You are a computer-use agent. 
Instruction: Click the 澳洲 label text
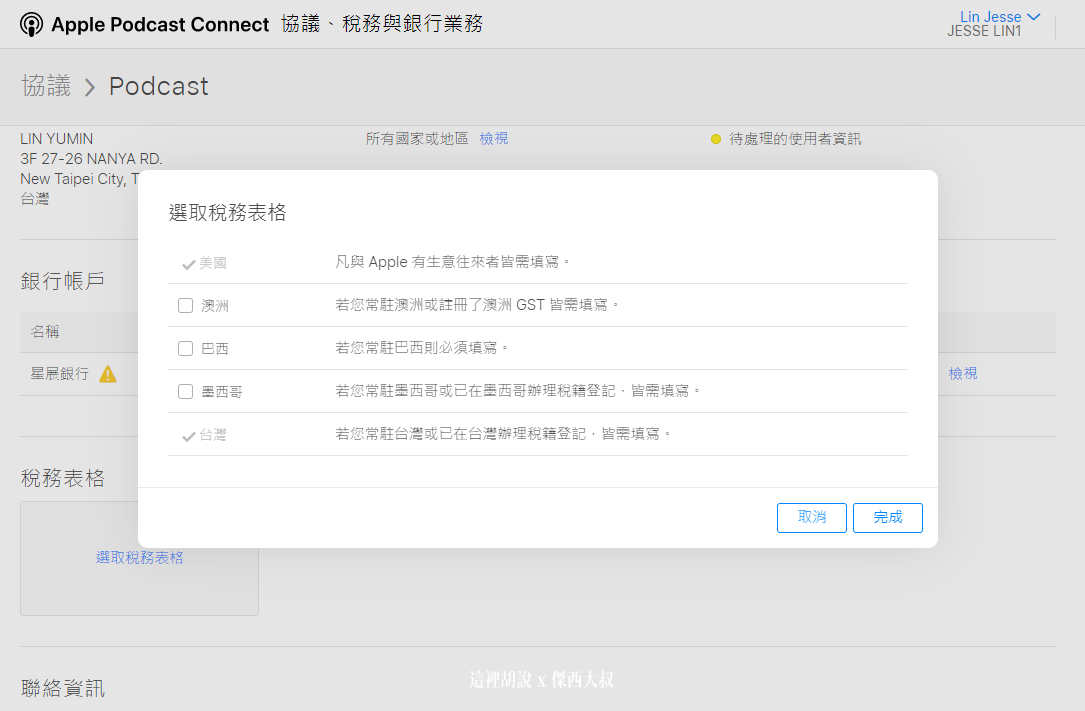[215, 306]
